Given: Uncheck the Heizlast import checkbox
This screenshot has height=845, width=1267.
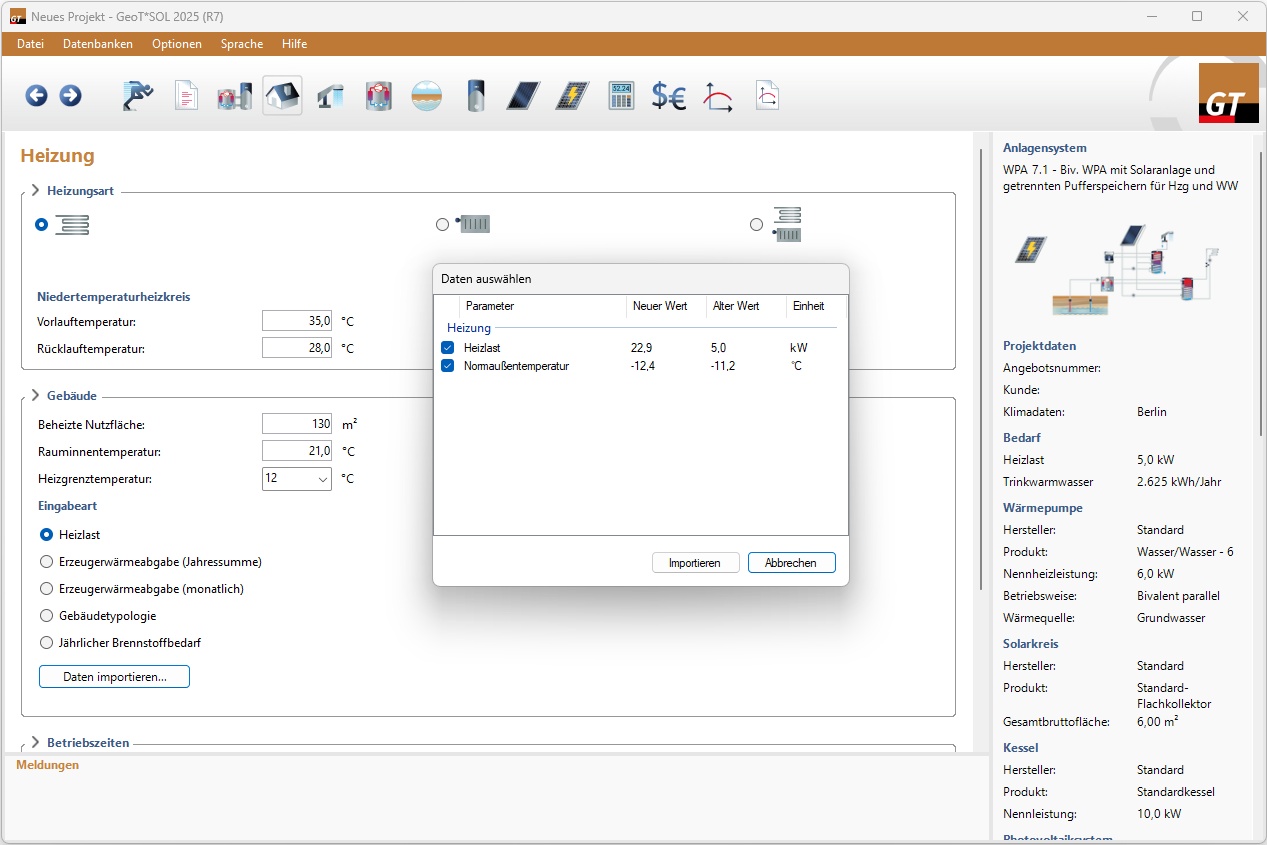Looking at the screenshot, I should coord(448,348).
